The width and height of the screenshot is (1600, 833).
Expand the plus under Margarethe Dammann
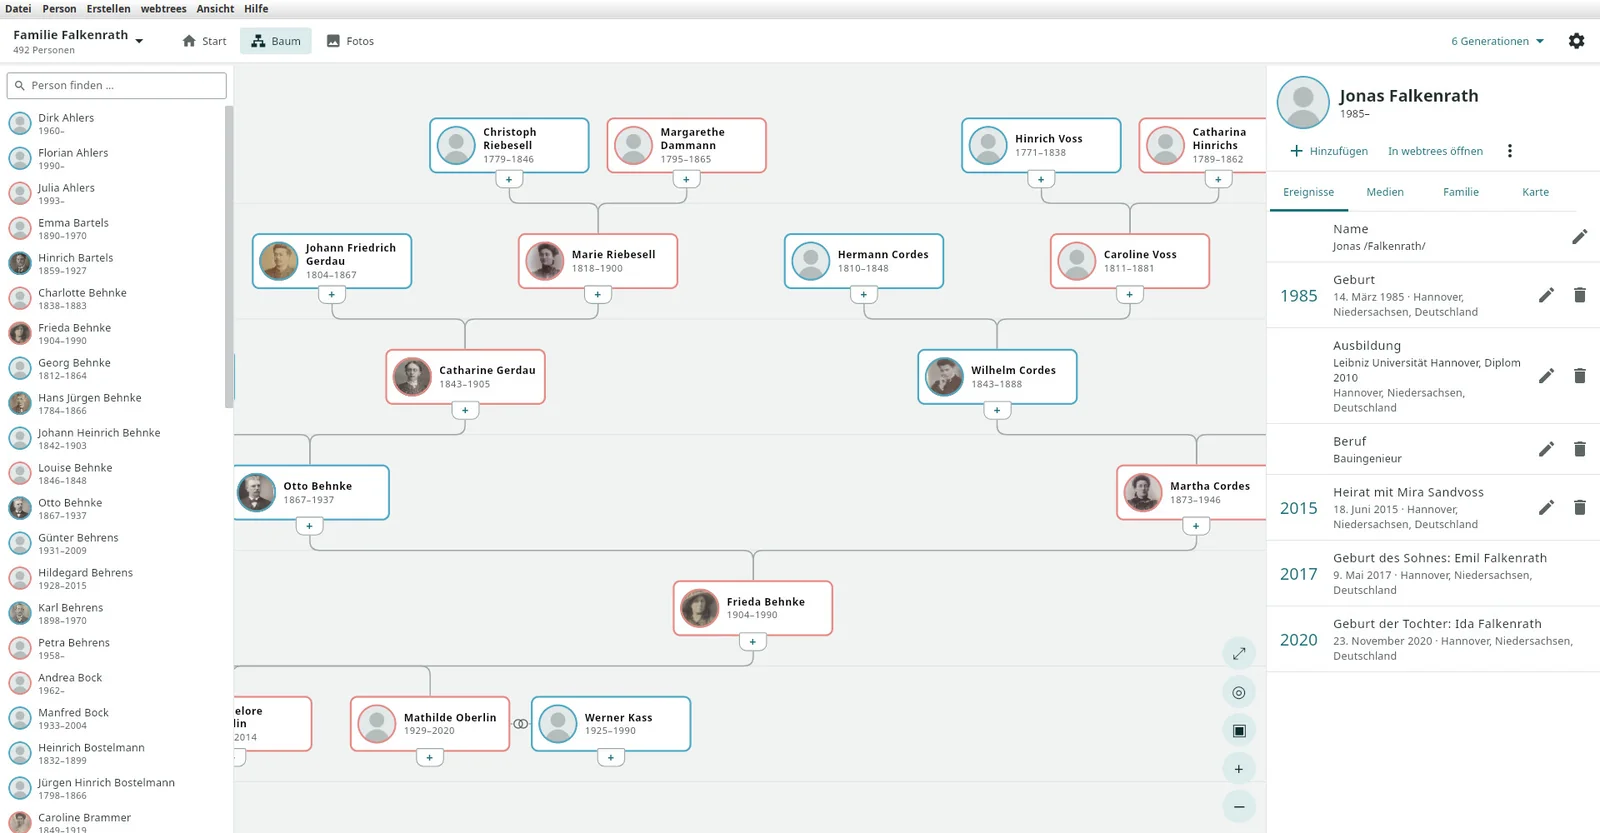[686, 179]
